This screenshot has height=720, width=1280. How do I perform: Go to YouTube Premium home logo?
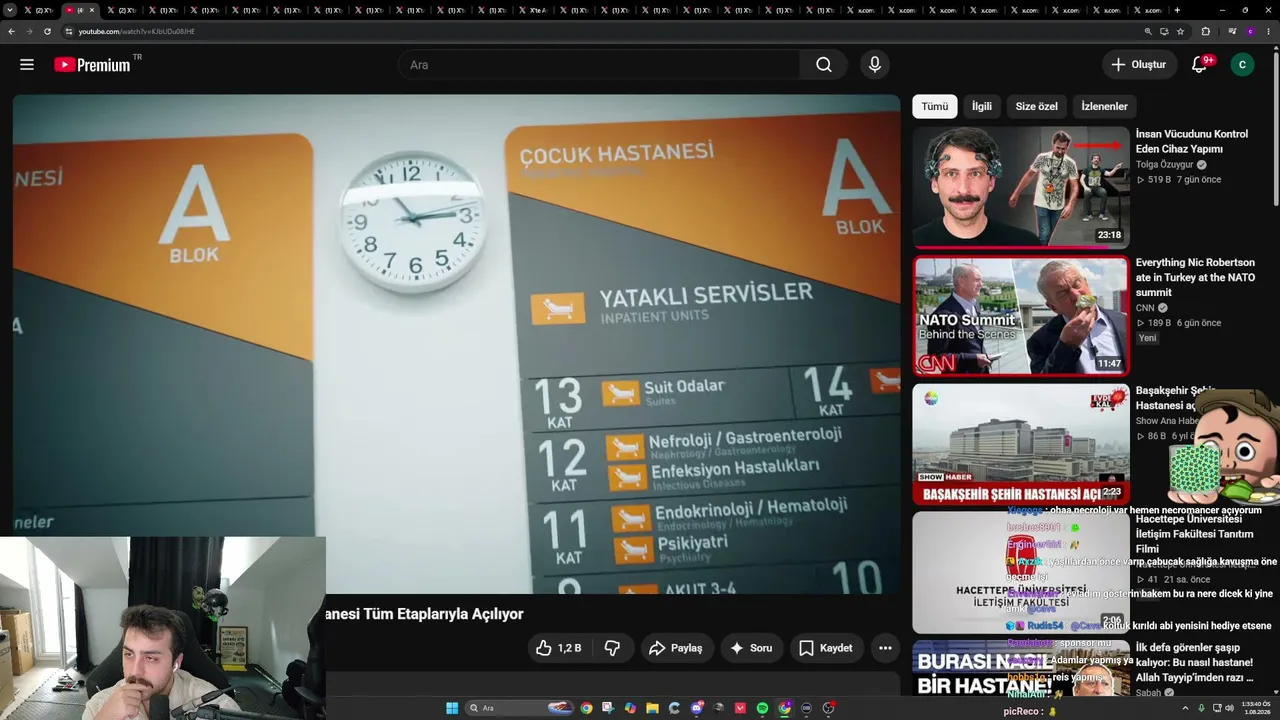tap(93, 65)
